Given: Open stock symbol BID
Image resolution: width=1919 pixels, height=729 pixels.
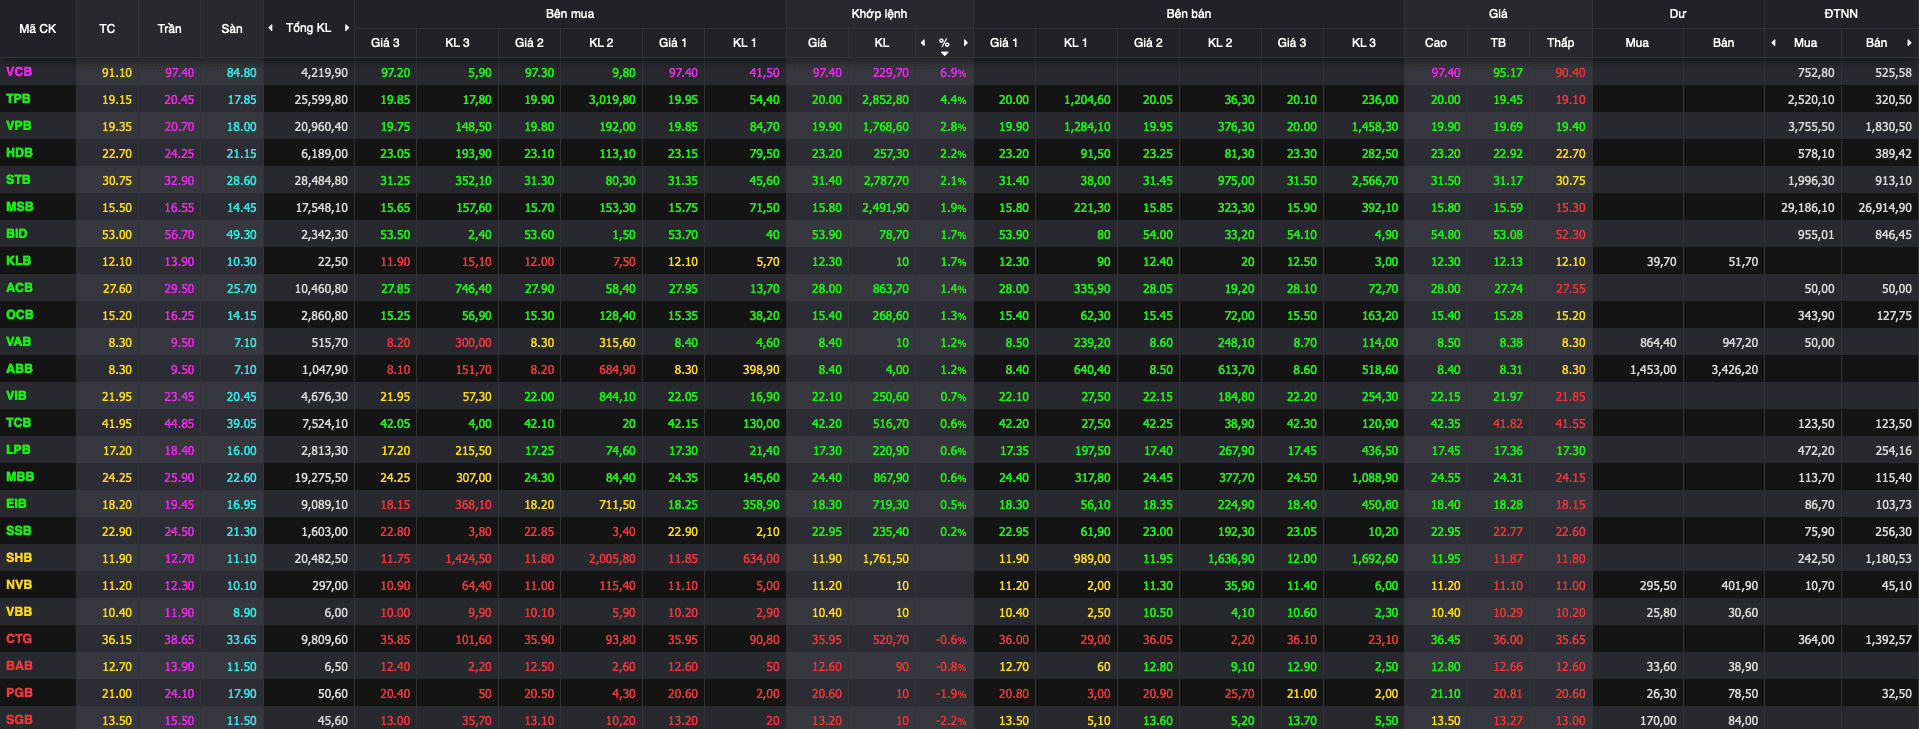Looking at the screenshot, I should [17, 234].
